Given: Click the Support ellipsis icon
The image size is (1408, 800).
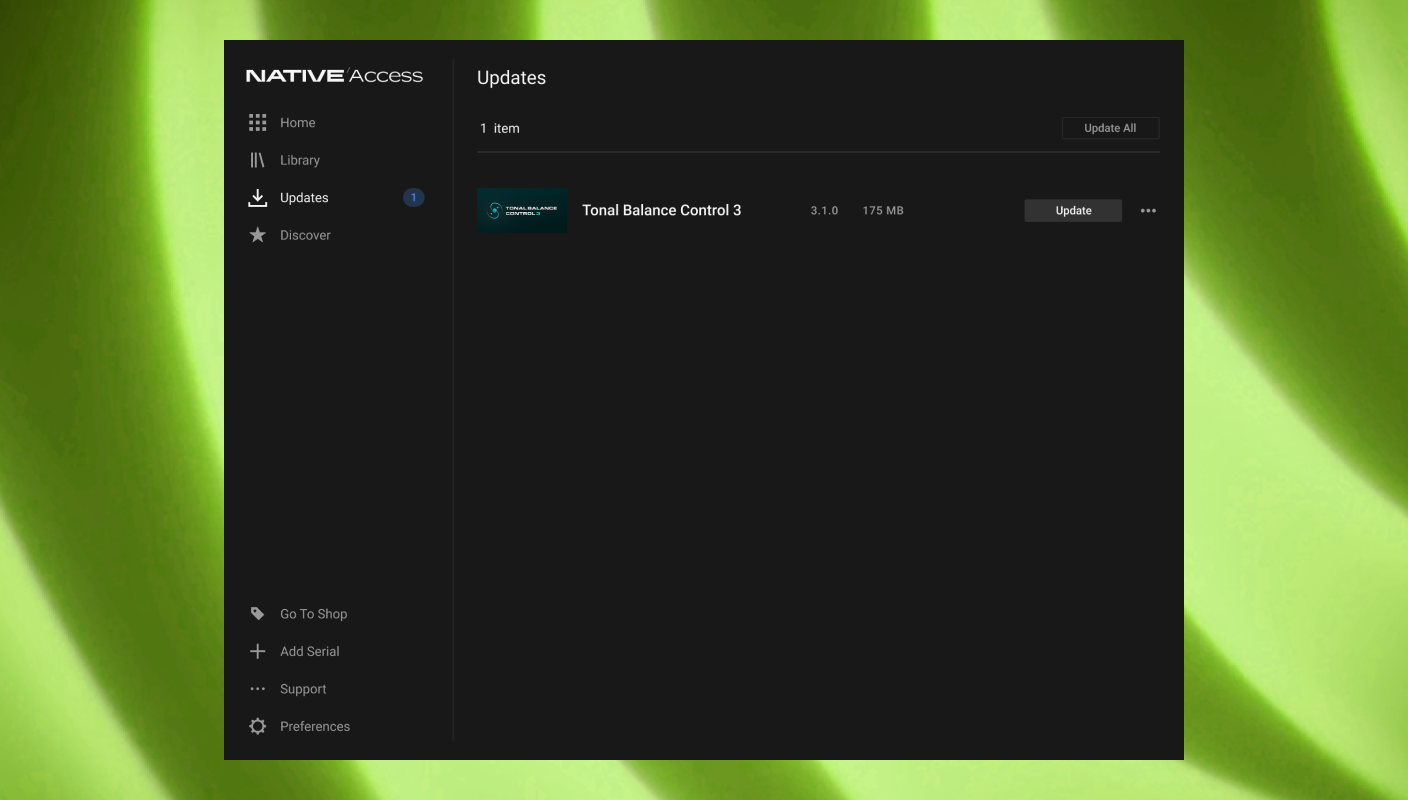Looking at the screenshot, I should pyautogui.click(x=258, y=689).
